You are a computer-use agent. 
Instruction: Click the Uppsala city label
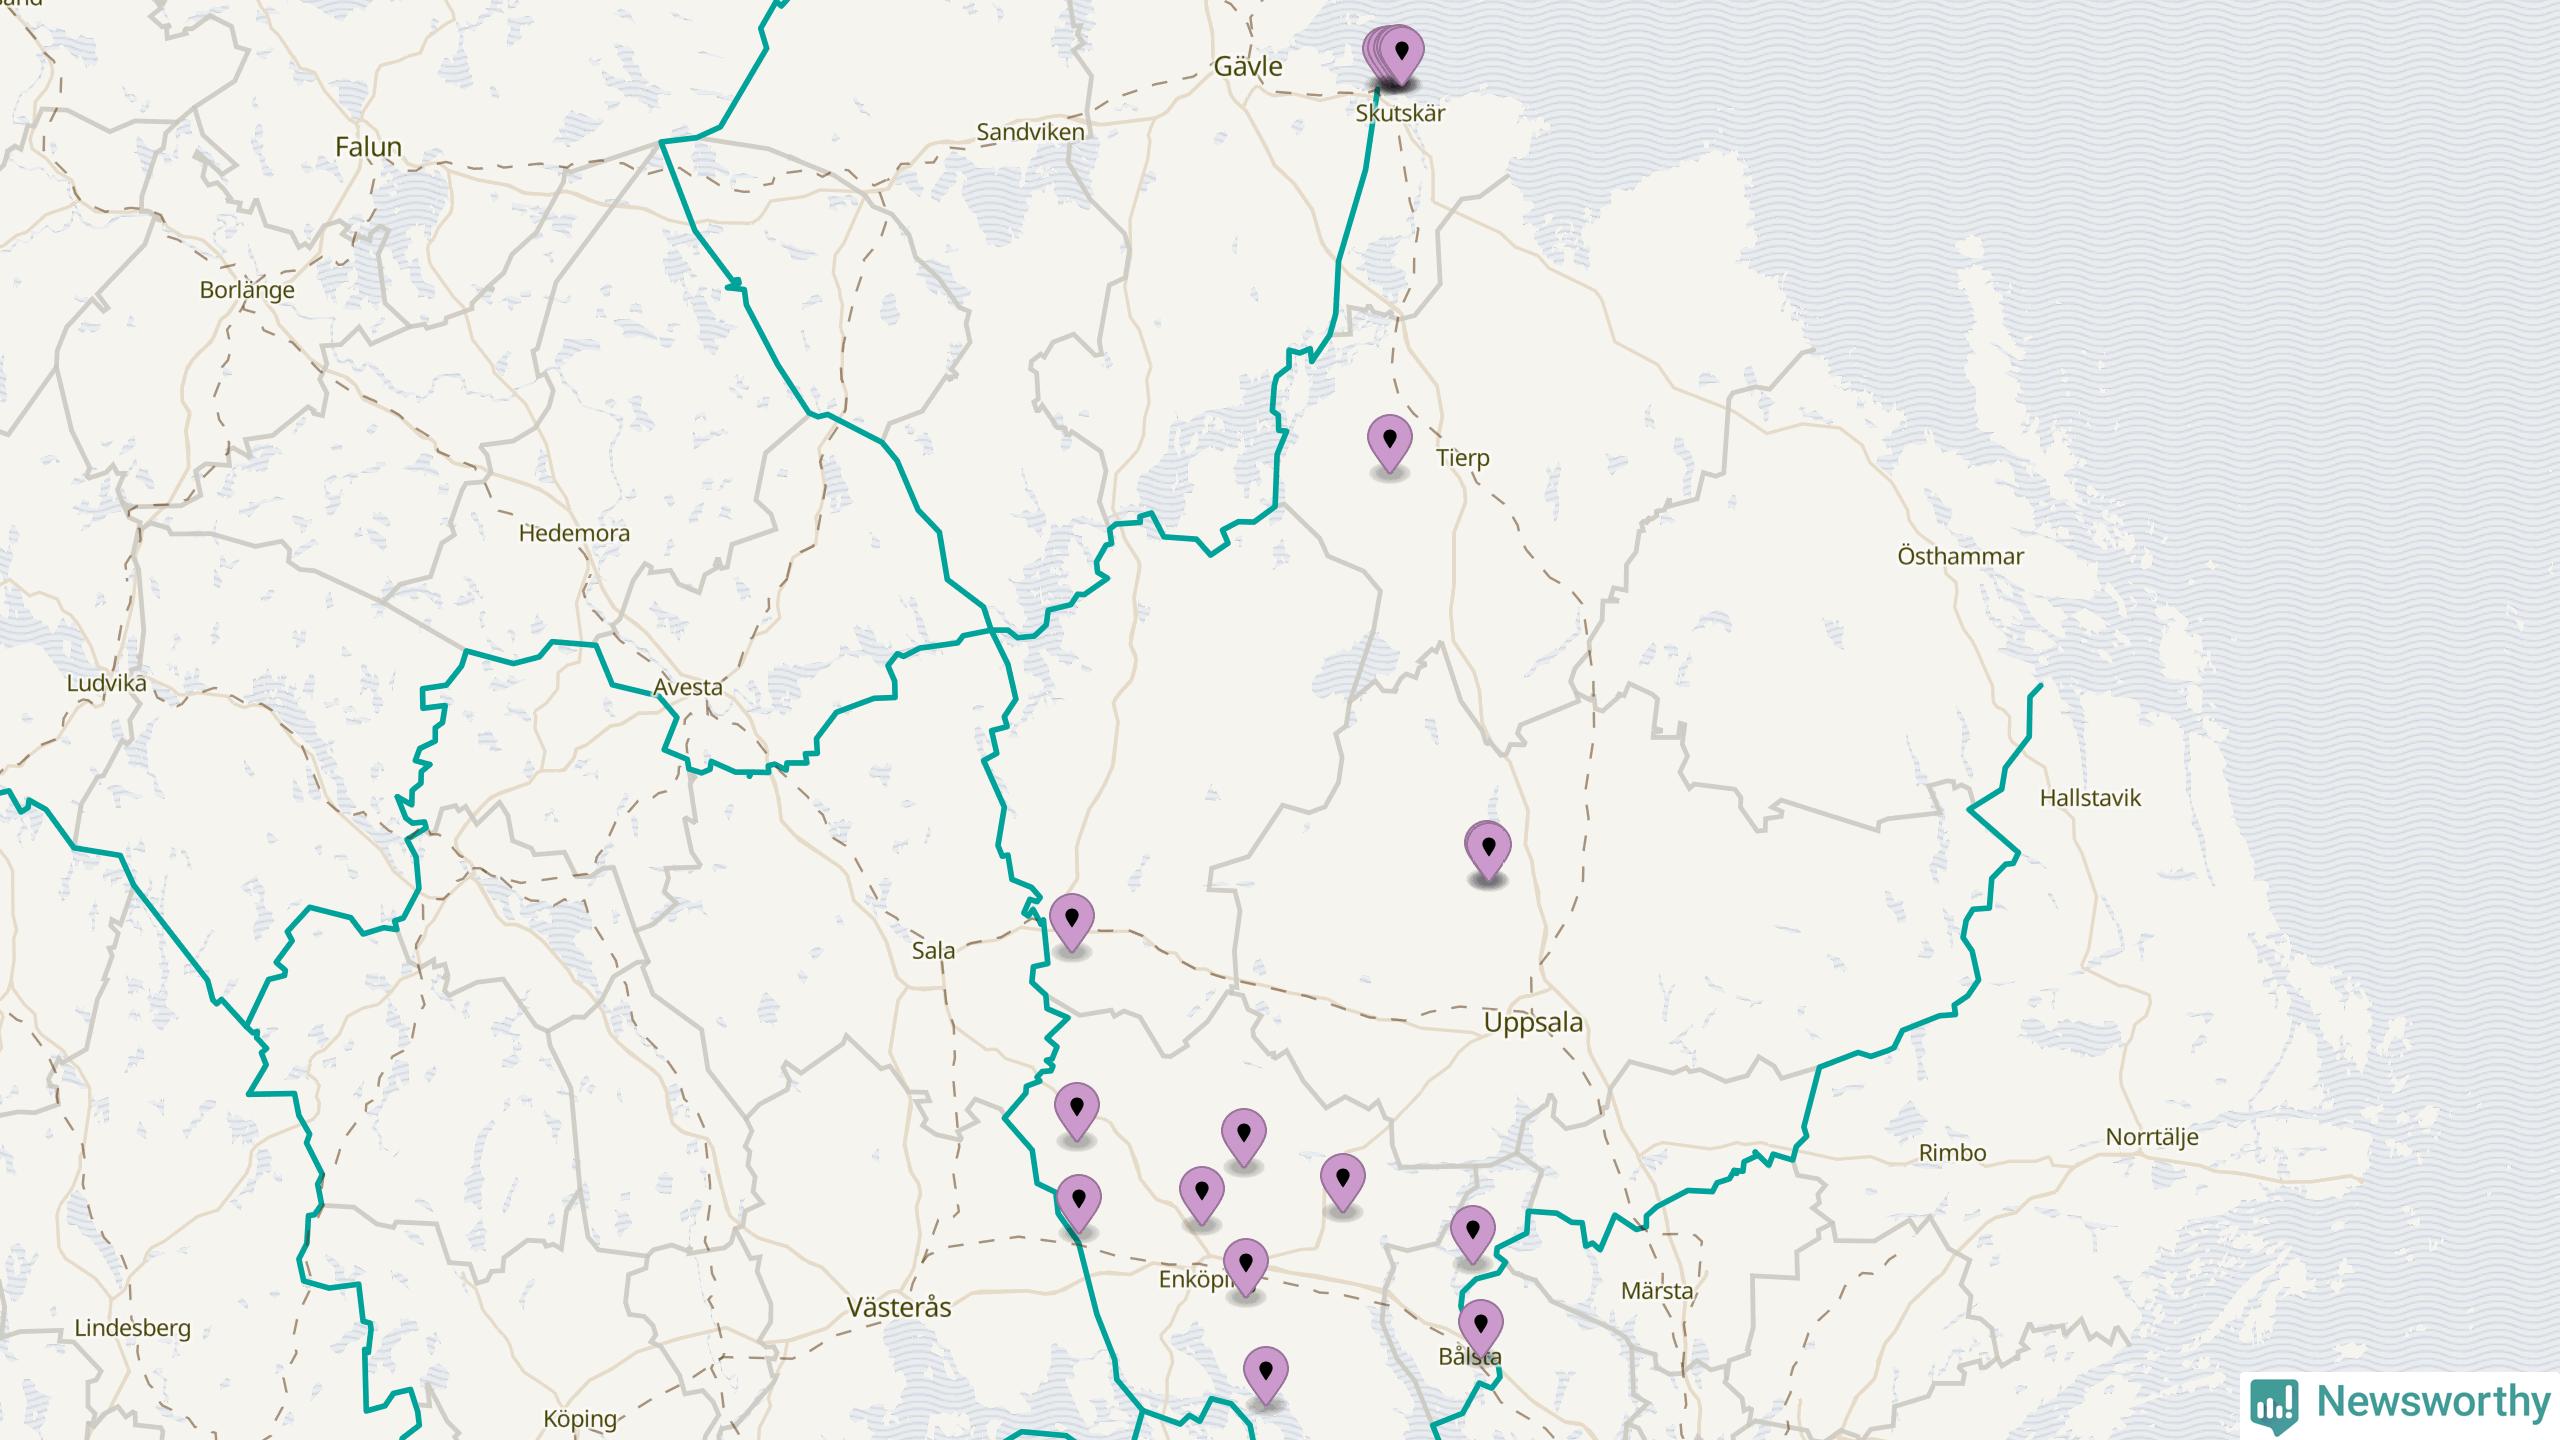click(1533, 1023)
